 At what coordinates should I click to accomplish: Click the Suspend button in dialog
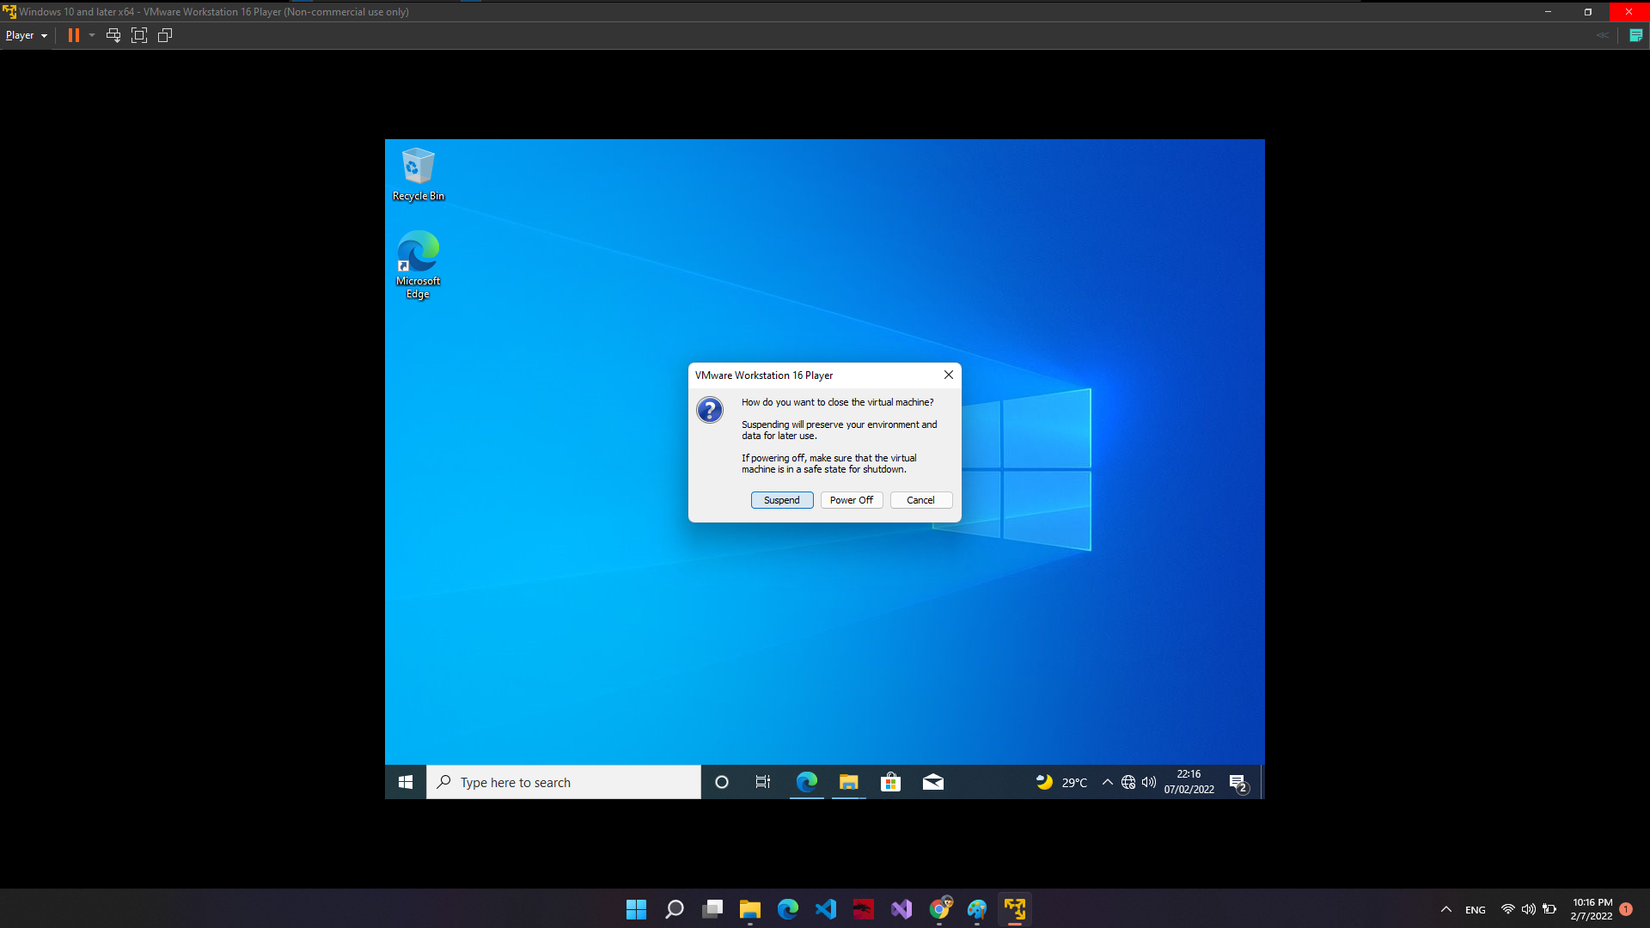[781, 500]
